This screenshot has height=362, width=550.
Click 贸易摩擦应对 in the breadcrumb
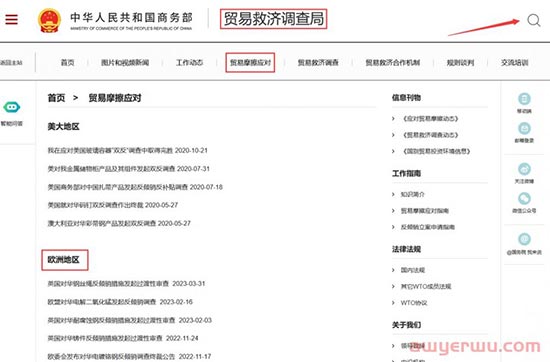coord(115,98)
